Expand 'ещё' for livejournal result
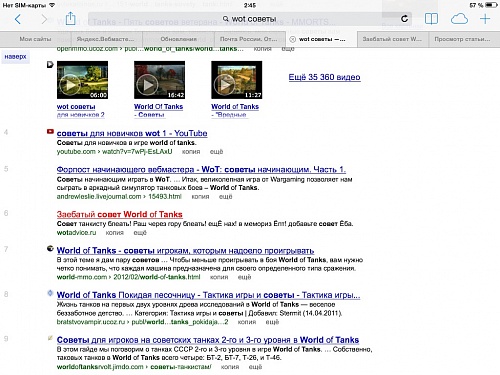Image resolution: width=500 pixels, height=375 pixels. click(x=225, y=197)
